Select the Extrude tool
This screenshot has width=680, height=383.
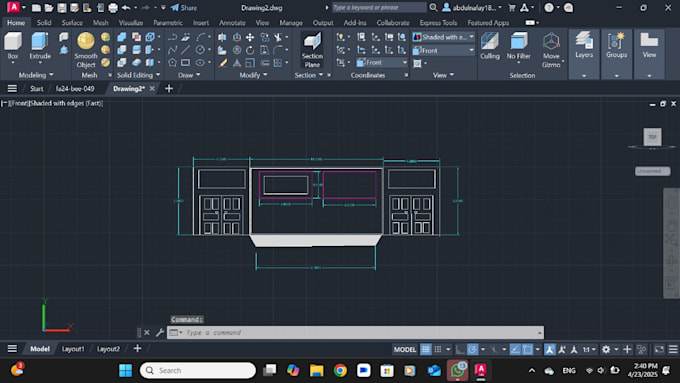[x=40, y=46]
